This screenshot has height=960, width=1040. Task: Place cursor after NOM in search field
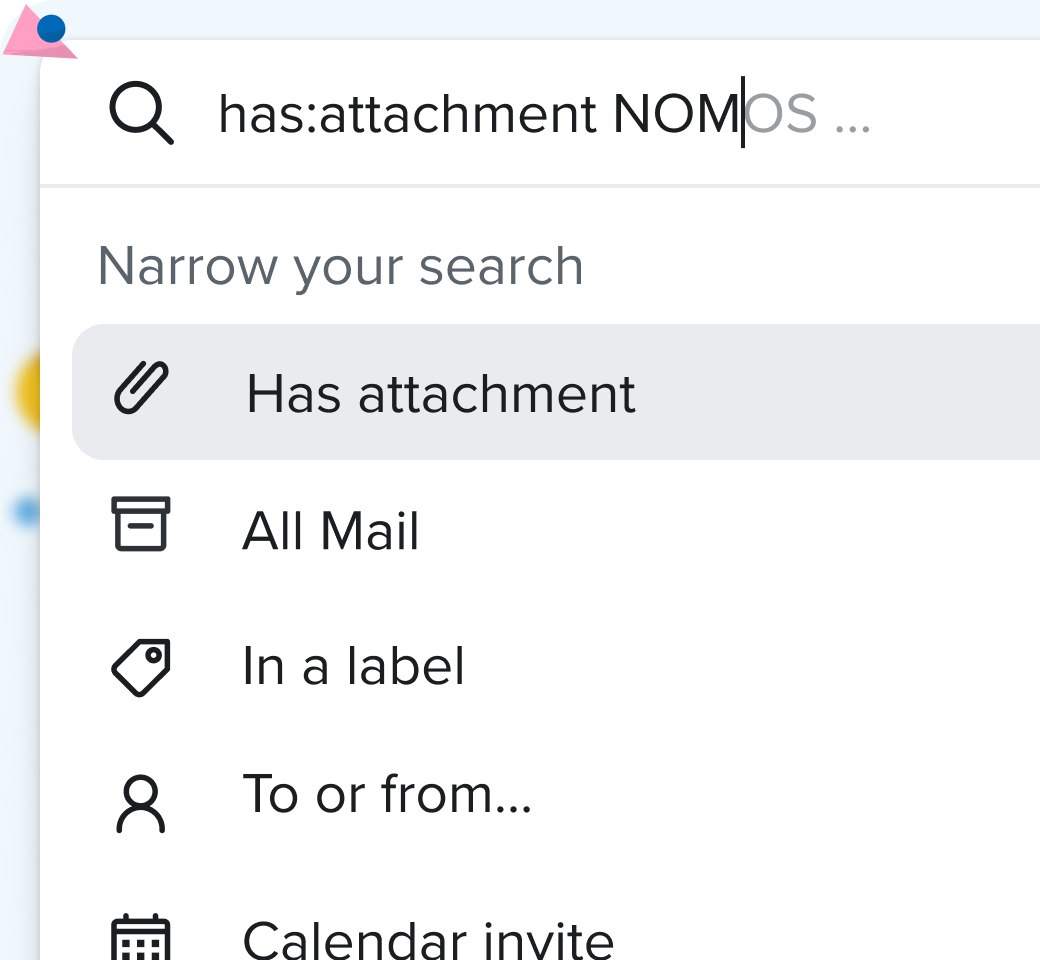click(x=741, y=114)
